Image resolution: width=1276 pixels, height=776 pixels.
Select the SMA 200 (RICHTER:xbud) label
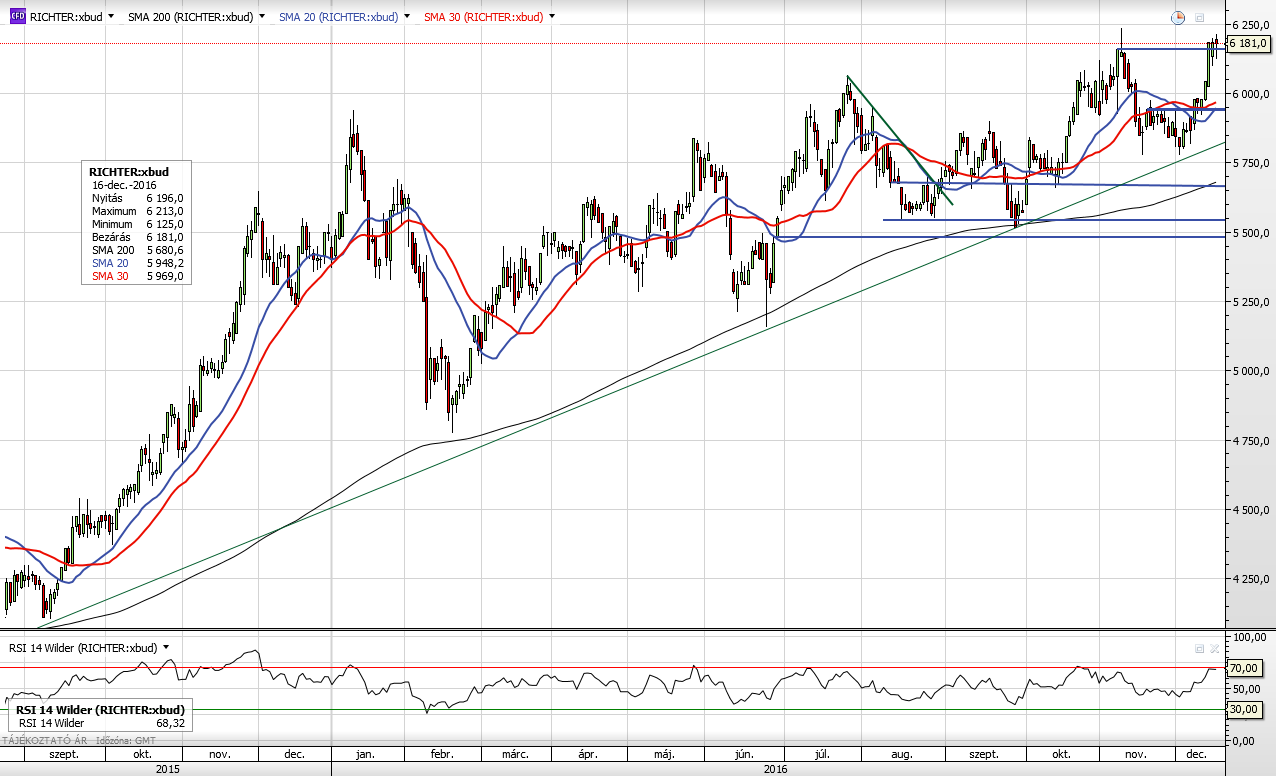coord(190,17)
